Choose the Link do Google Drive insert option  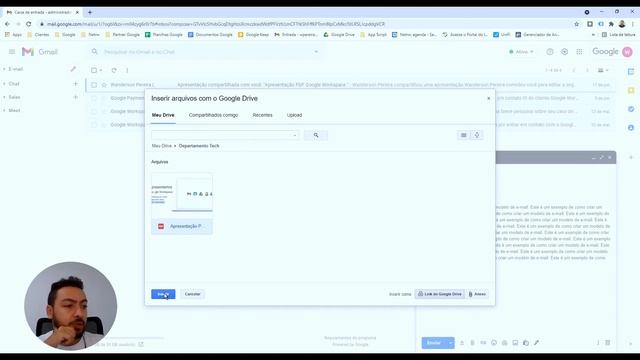coord(440,294)
